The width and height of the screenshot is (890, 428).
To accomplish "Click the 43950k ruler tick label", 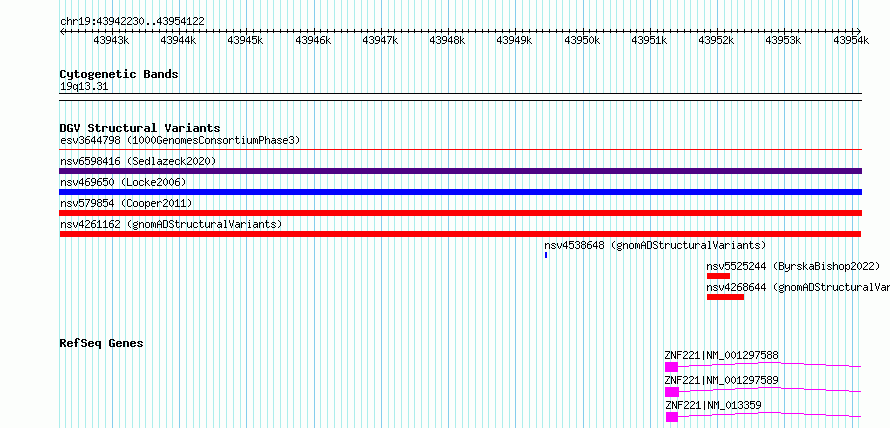I will pyautogui.click(x=582, y=40).
